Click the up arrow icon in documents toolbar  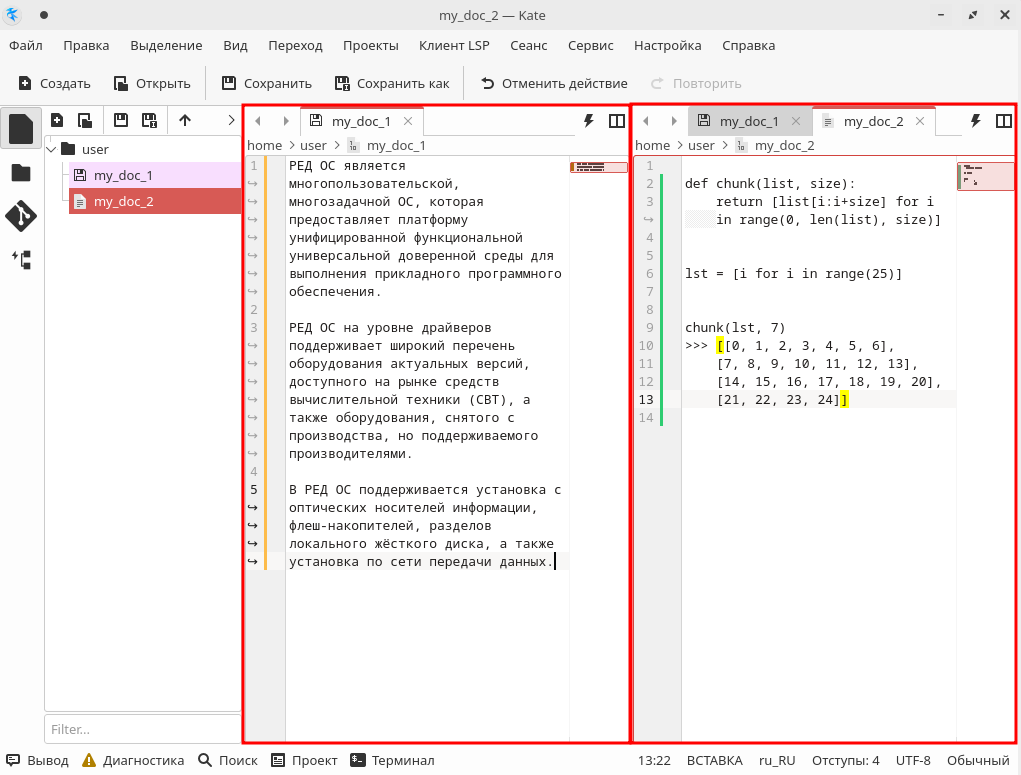[185, 120]
